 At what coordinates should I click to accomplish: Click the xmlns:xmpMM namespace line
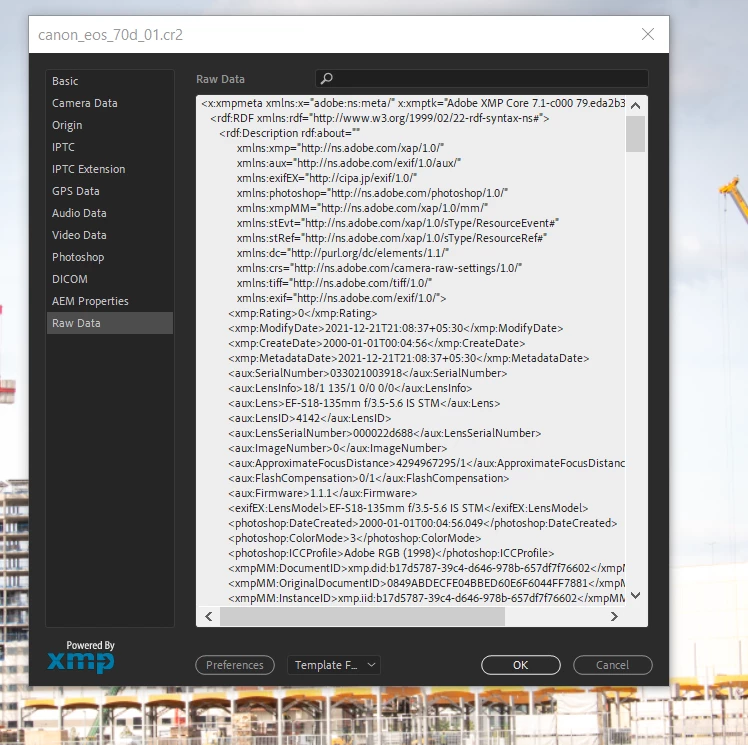tap(363, 208)
